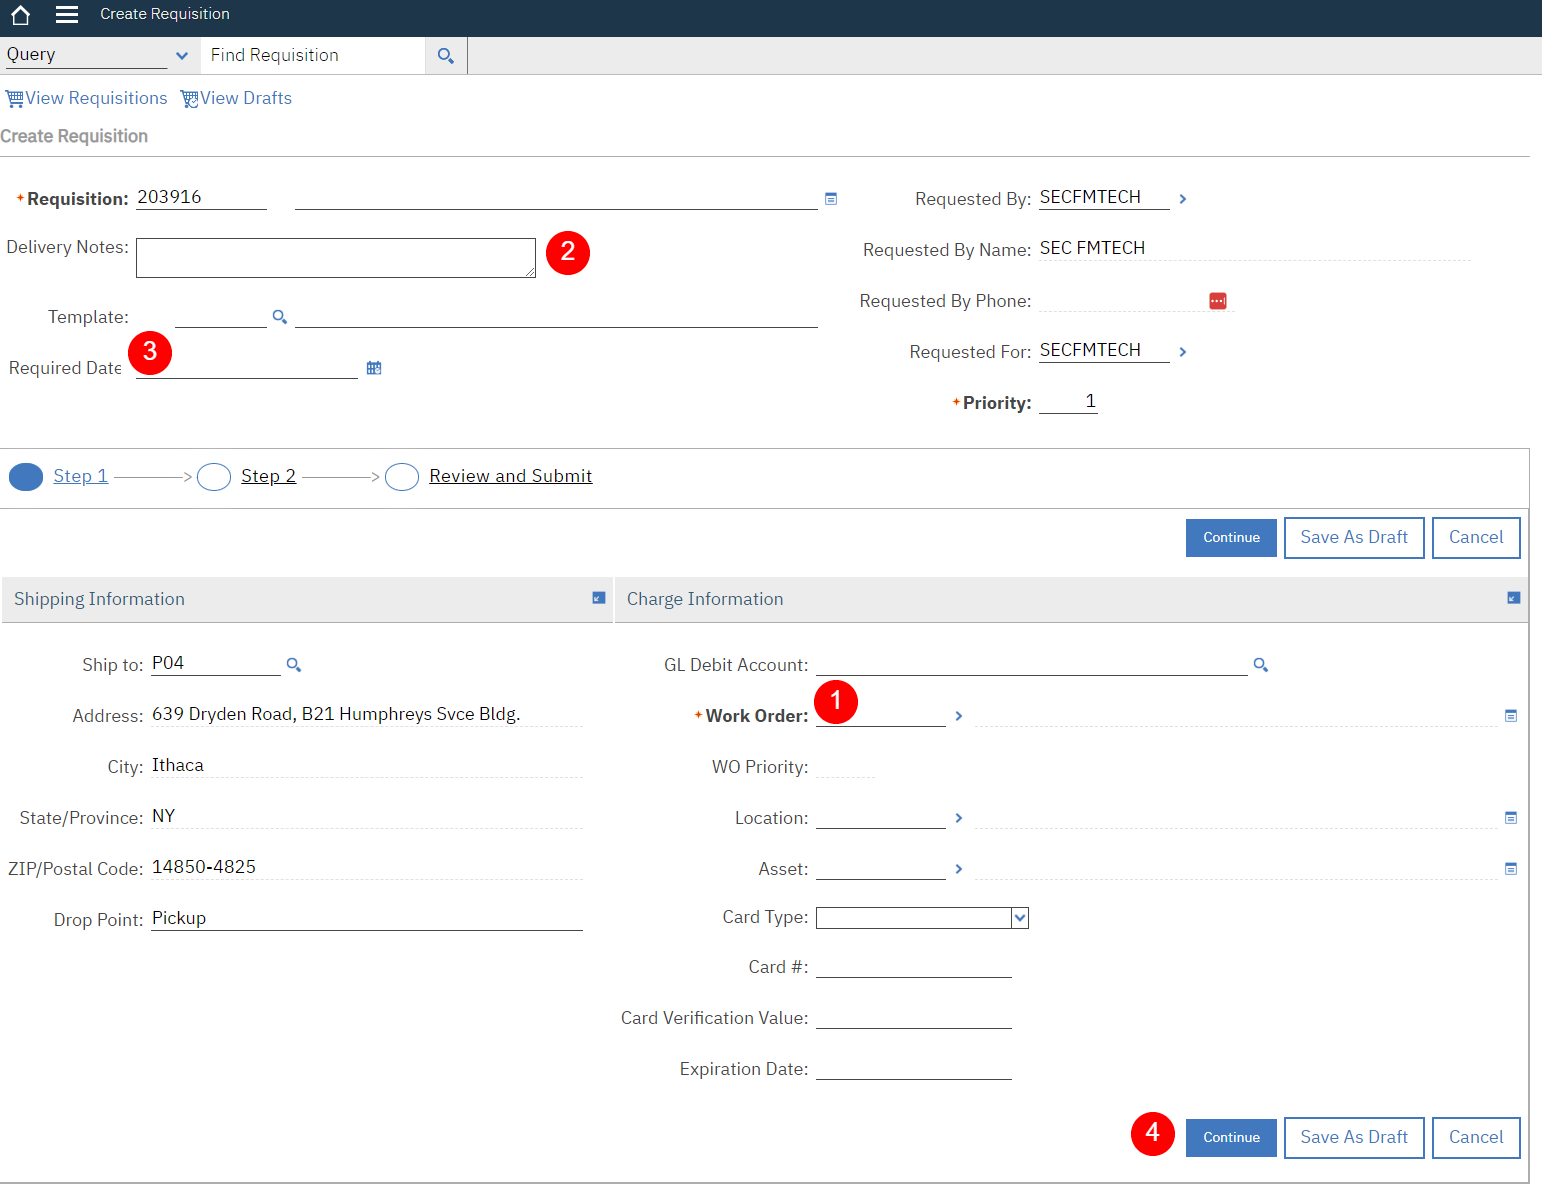This screenshot has width=1542, height=1193.
Task: Open the Requested For detail chevron
Action: coord(1183,352)
